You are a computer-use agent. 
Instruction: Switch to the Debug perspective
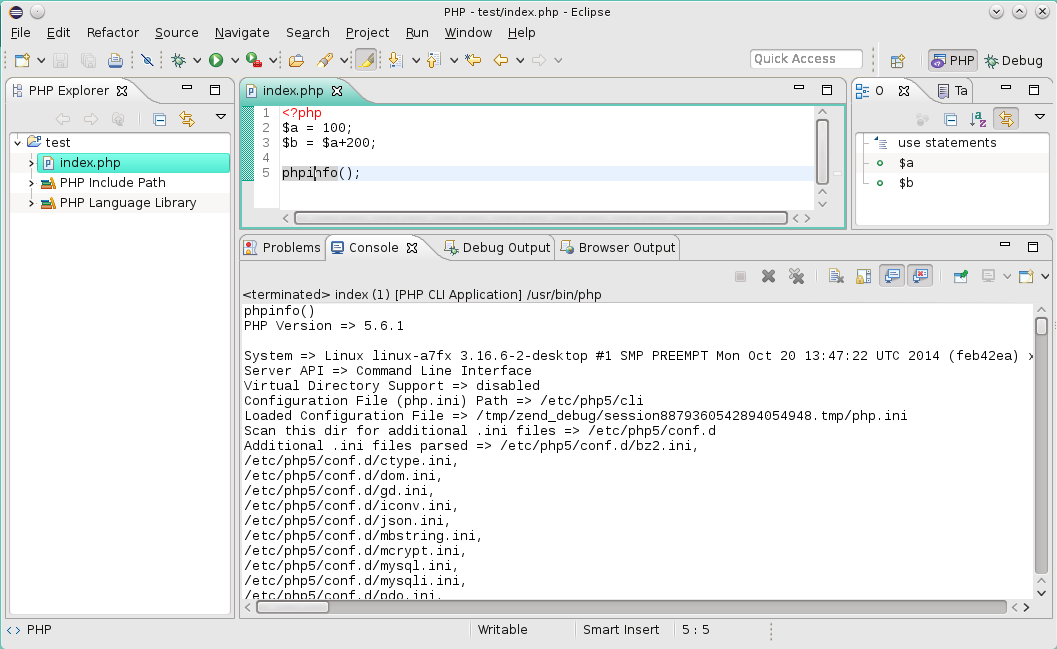(x=1013, y=60)
